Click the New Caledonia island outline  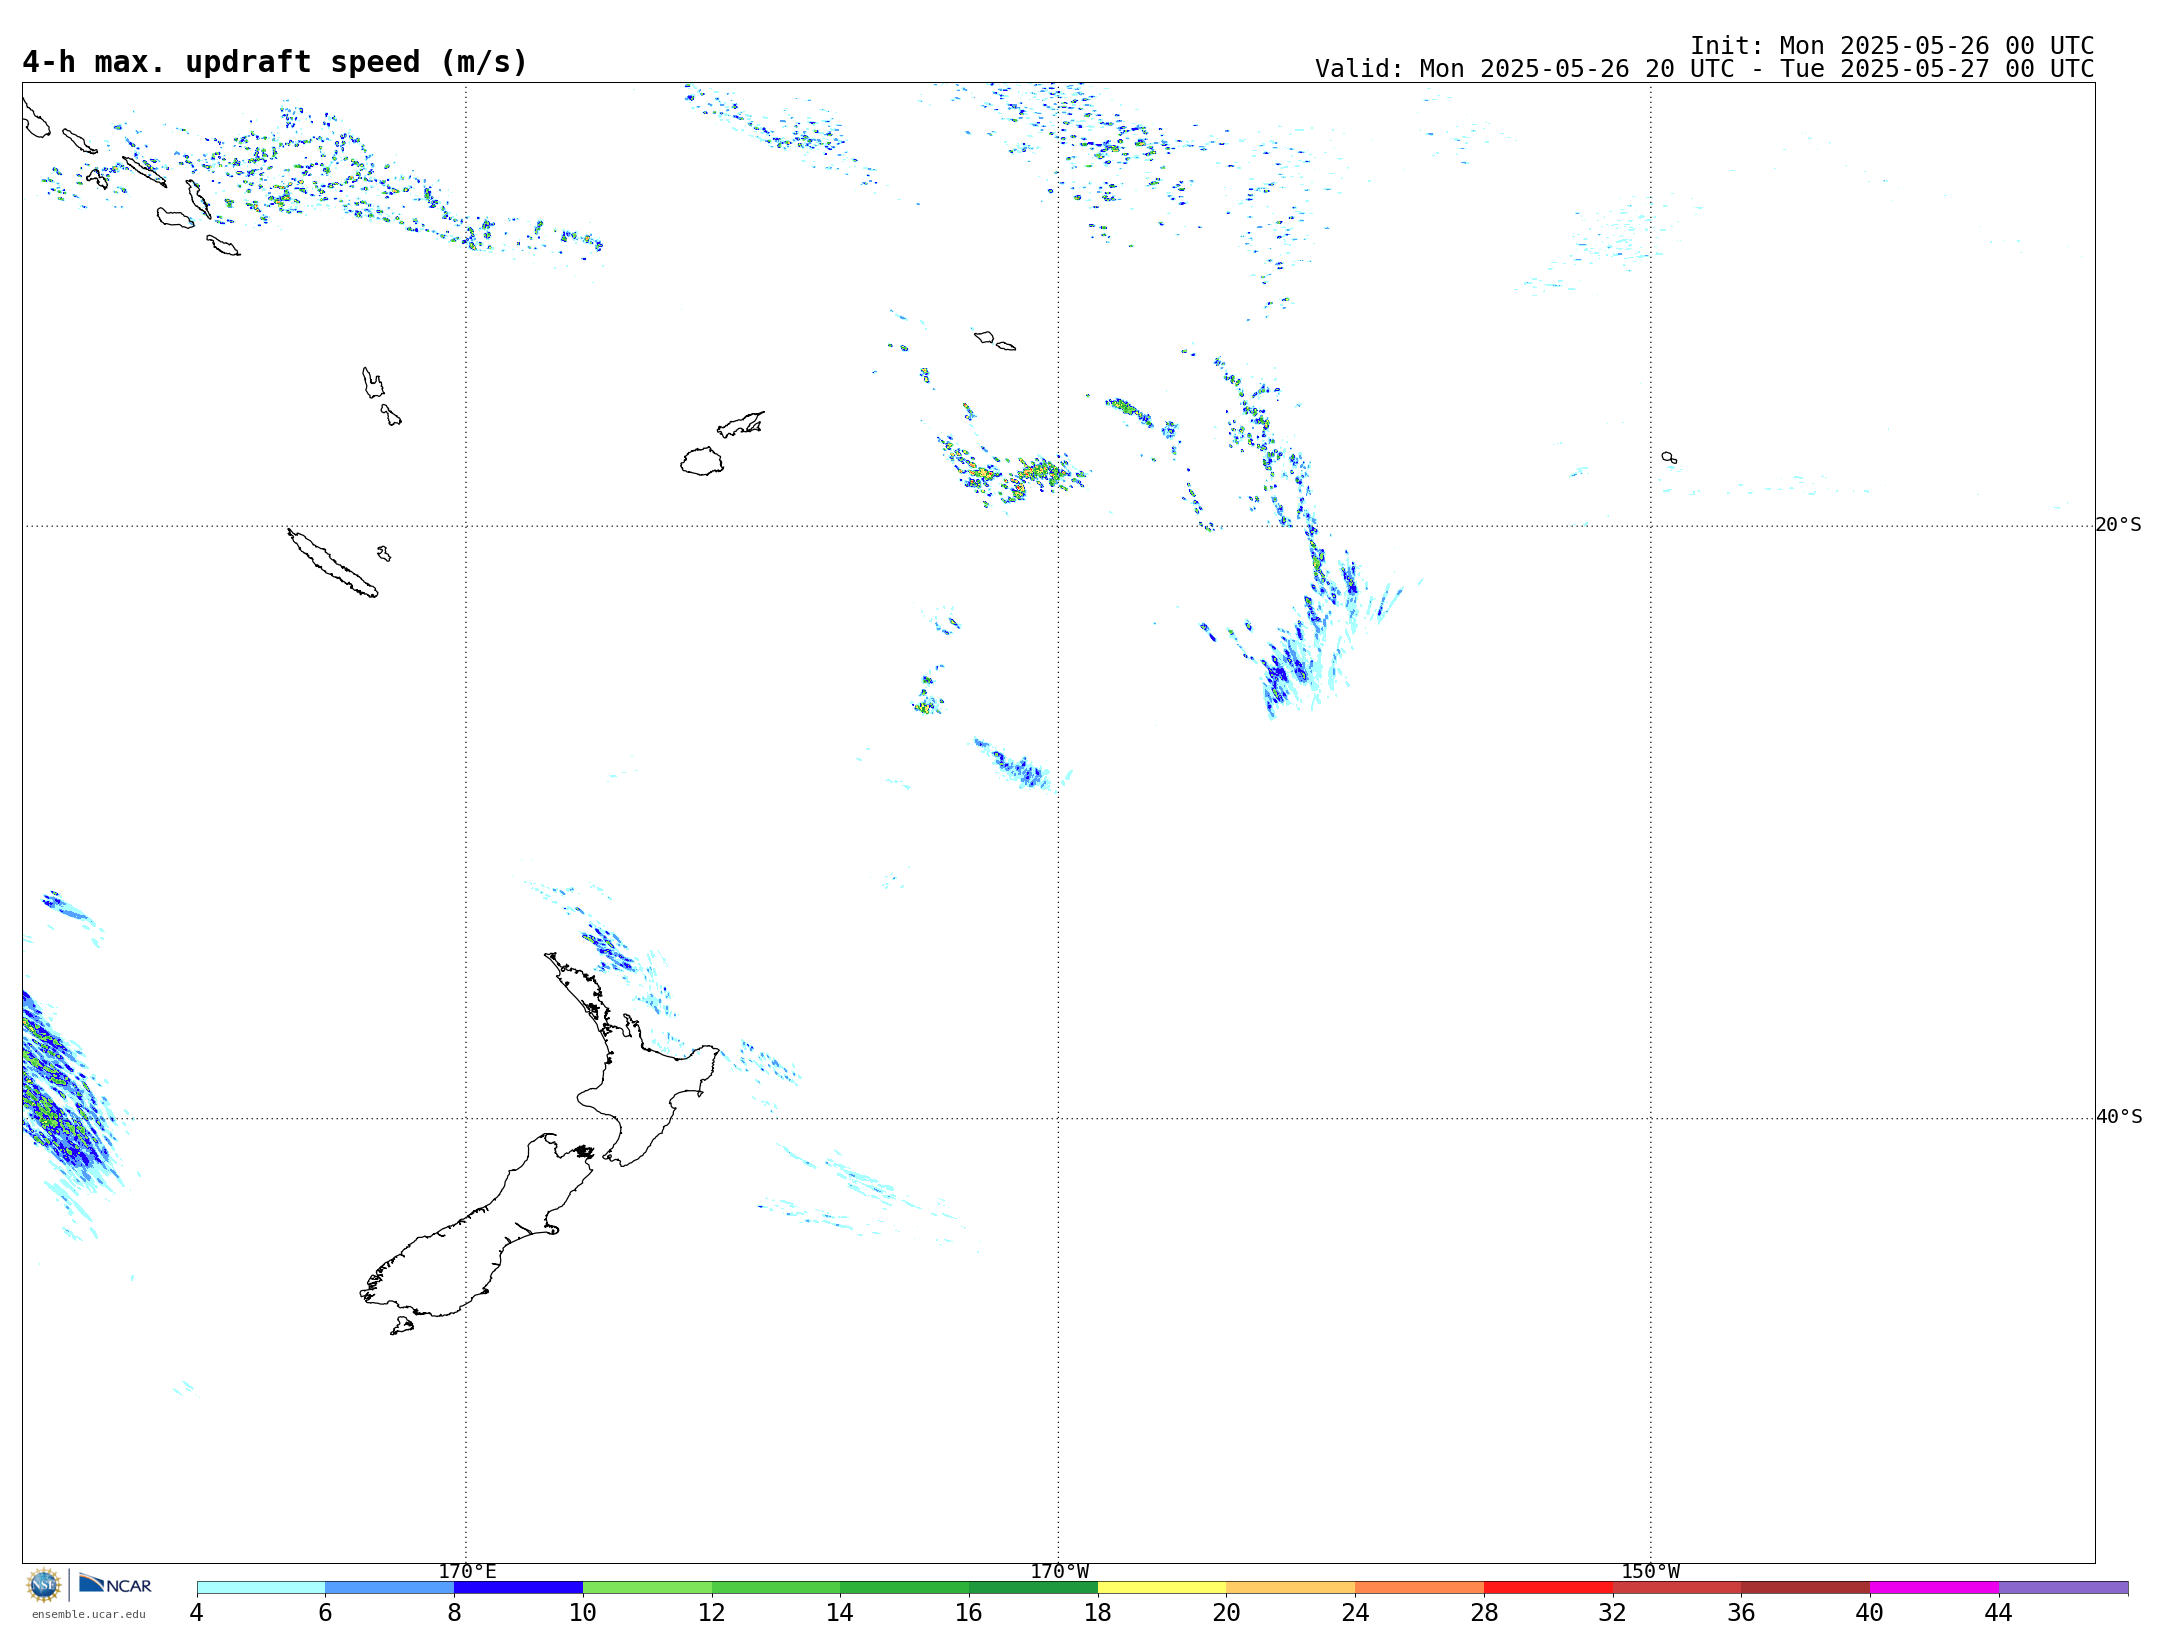[333, 563]
